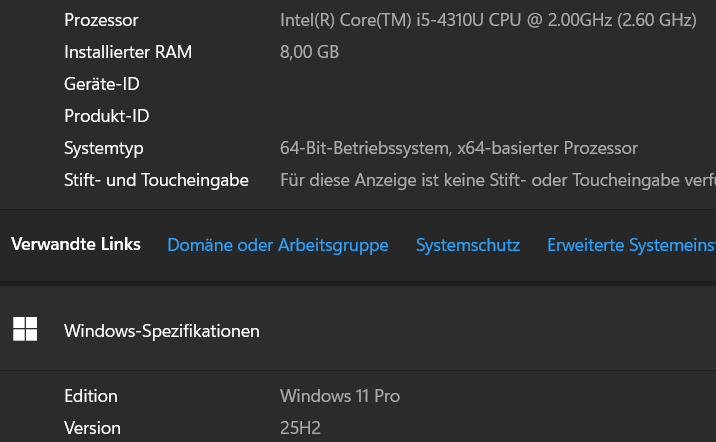Click the Systemtyp label
The image size is (716, 442).
104,148
